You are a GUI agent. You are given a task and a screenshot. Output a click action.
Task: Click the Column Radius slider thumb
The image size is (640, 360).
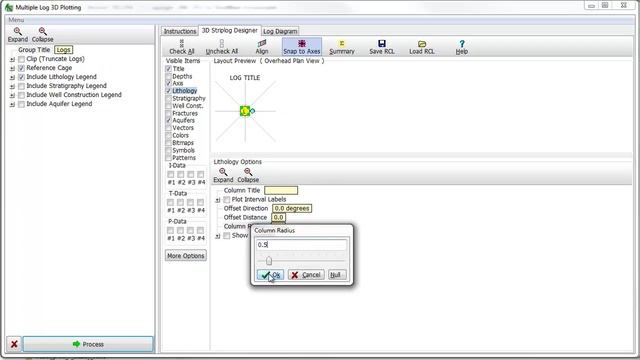(x=269, y=260)
